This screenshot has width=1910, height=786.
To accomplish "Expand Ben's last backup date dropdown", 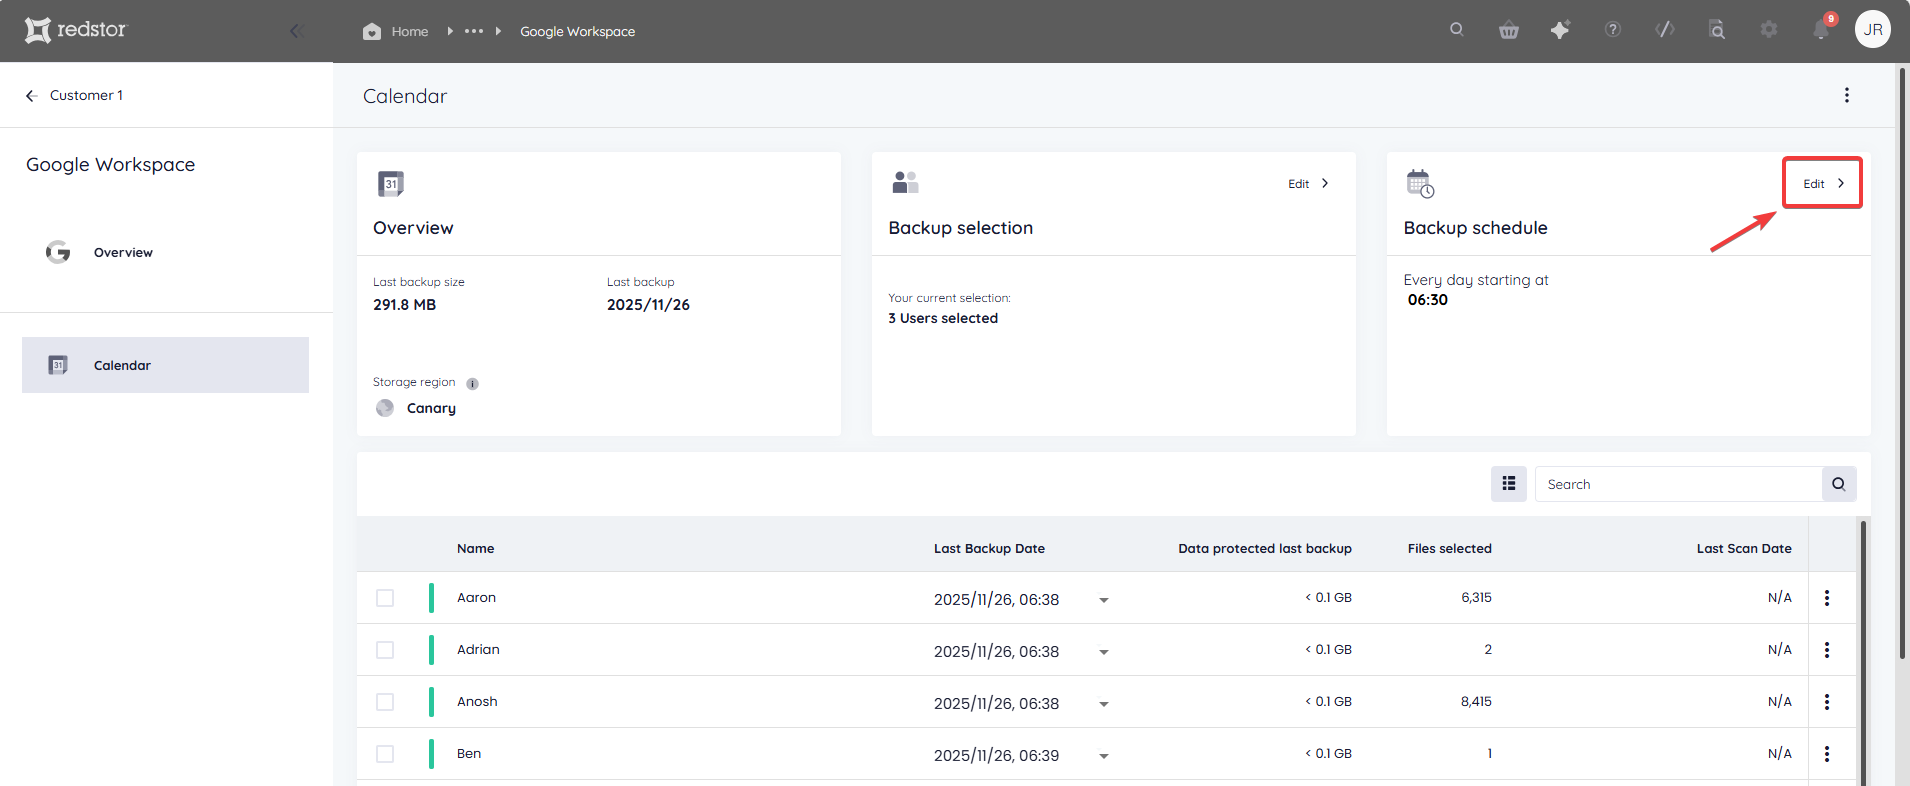I will 1104,756.
